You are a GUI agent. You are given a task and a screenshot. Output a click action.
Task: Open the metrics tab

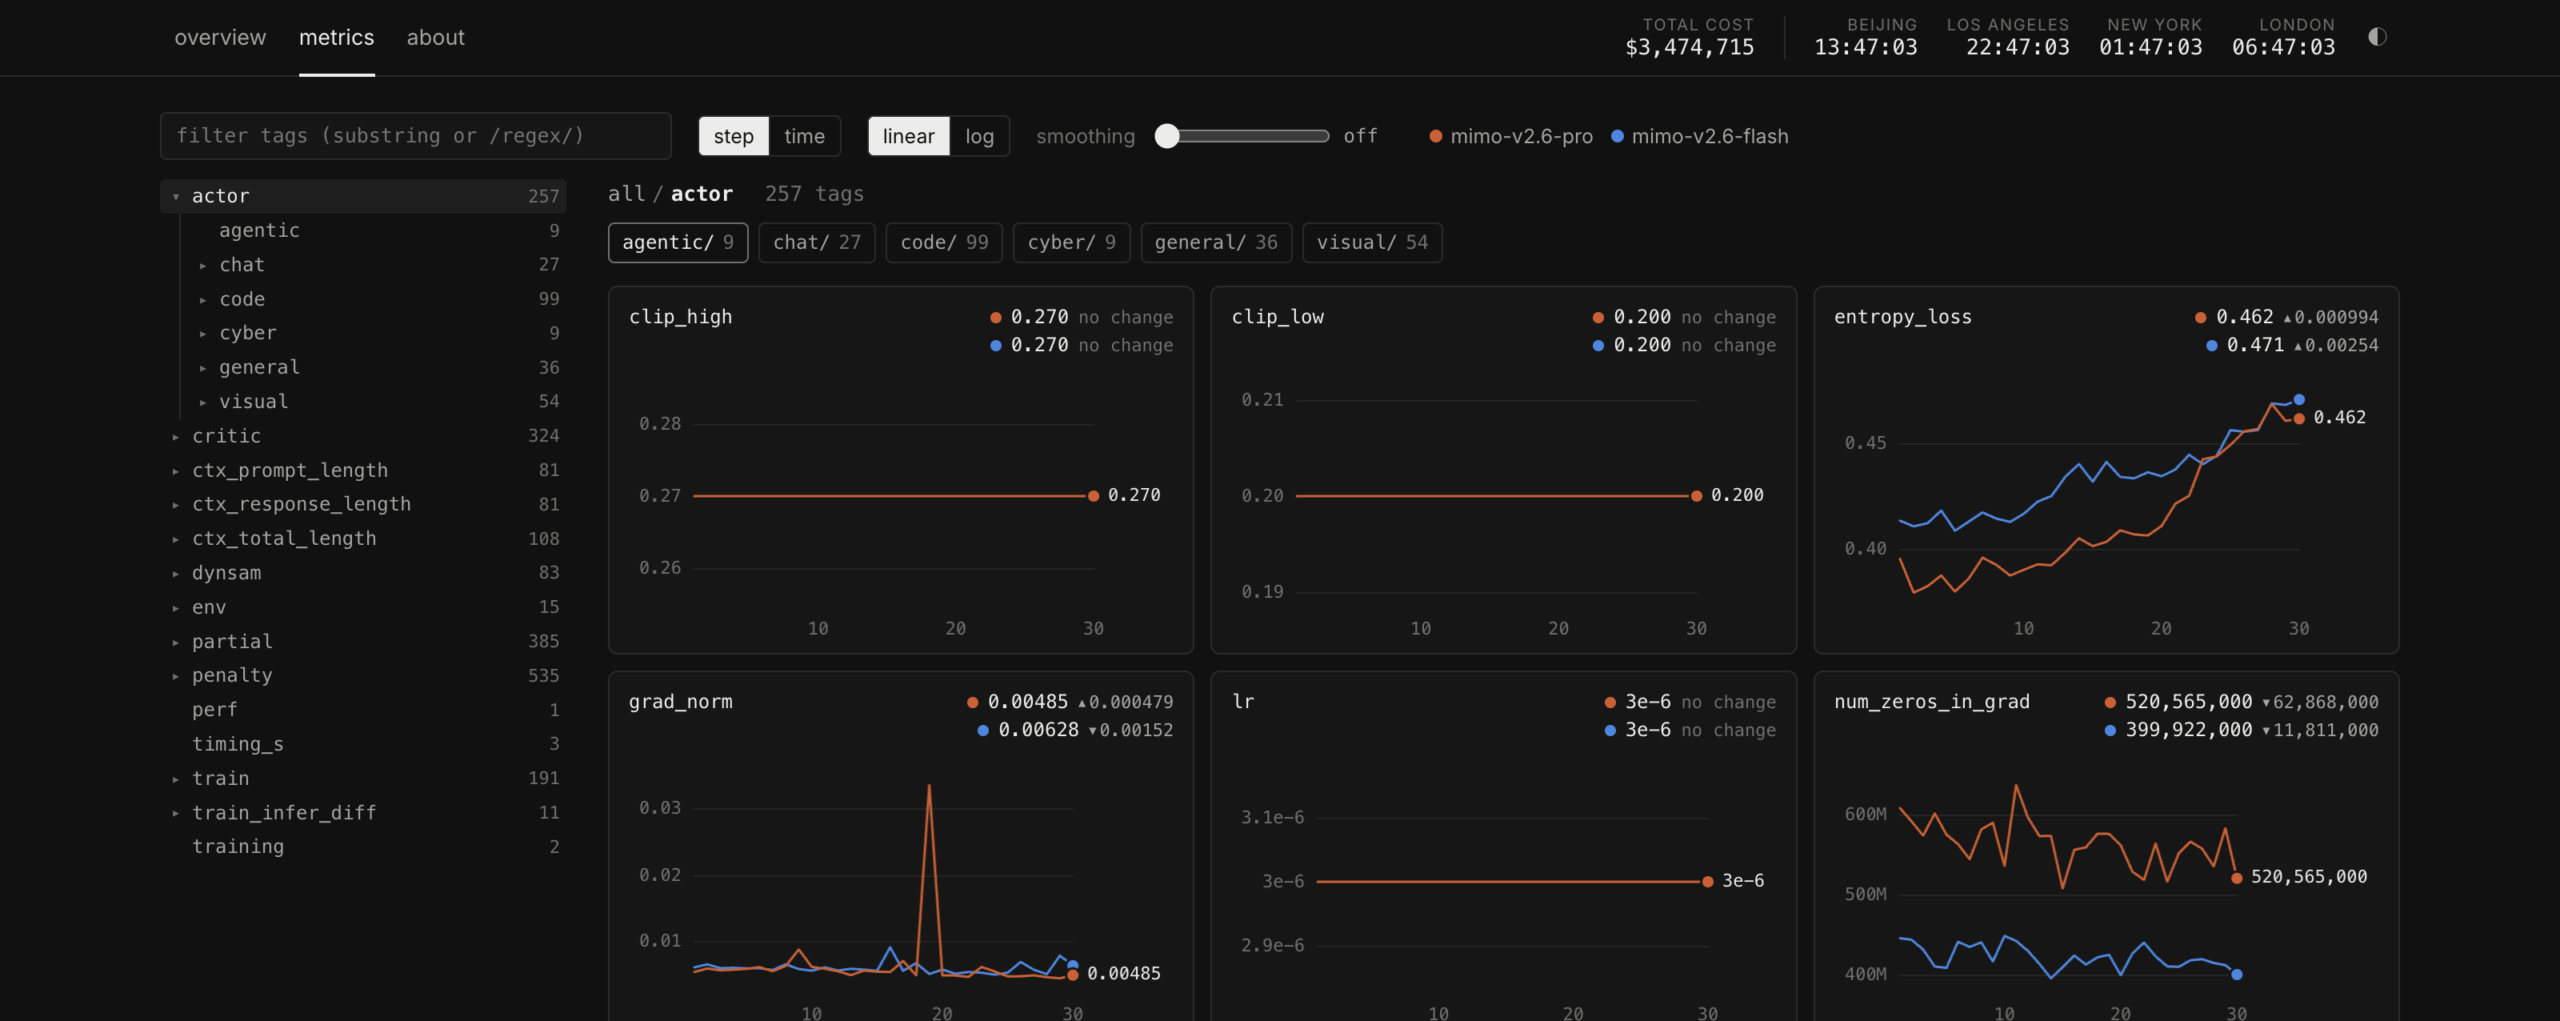click(336, 38)
